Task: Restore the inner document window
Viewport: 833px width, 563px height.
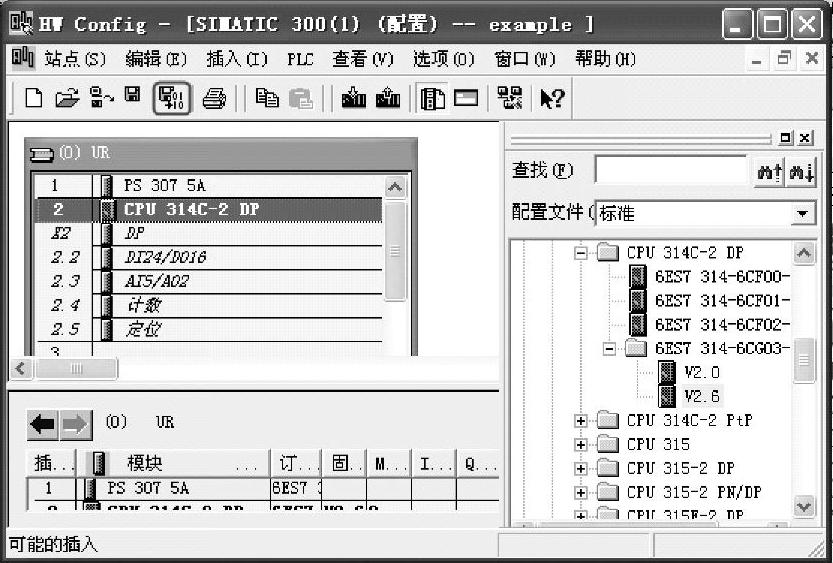Action: (x=784, y=58)
